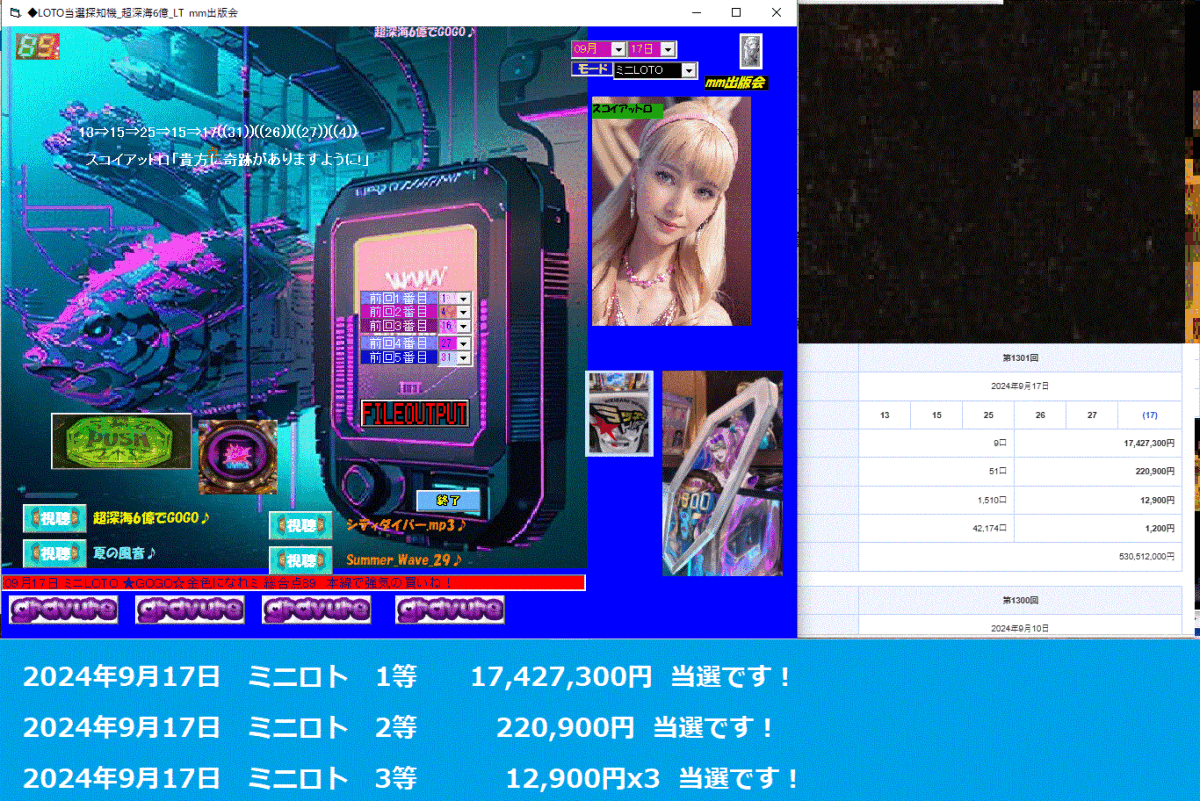This screenshot has height=801, width=1200.
Task: Click the 1,510口 winners cell
Action: [x=936, y=499]
